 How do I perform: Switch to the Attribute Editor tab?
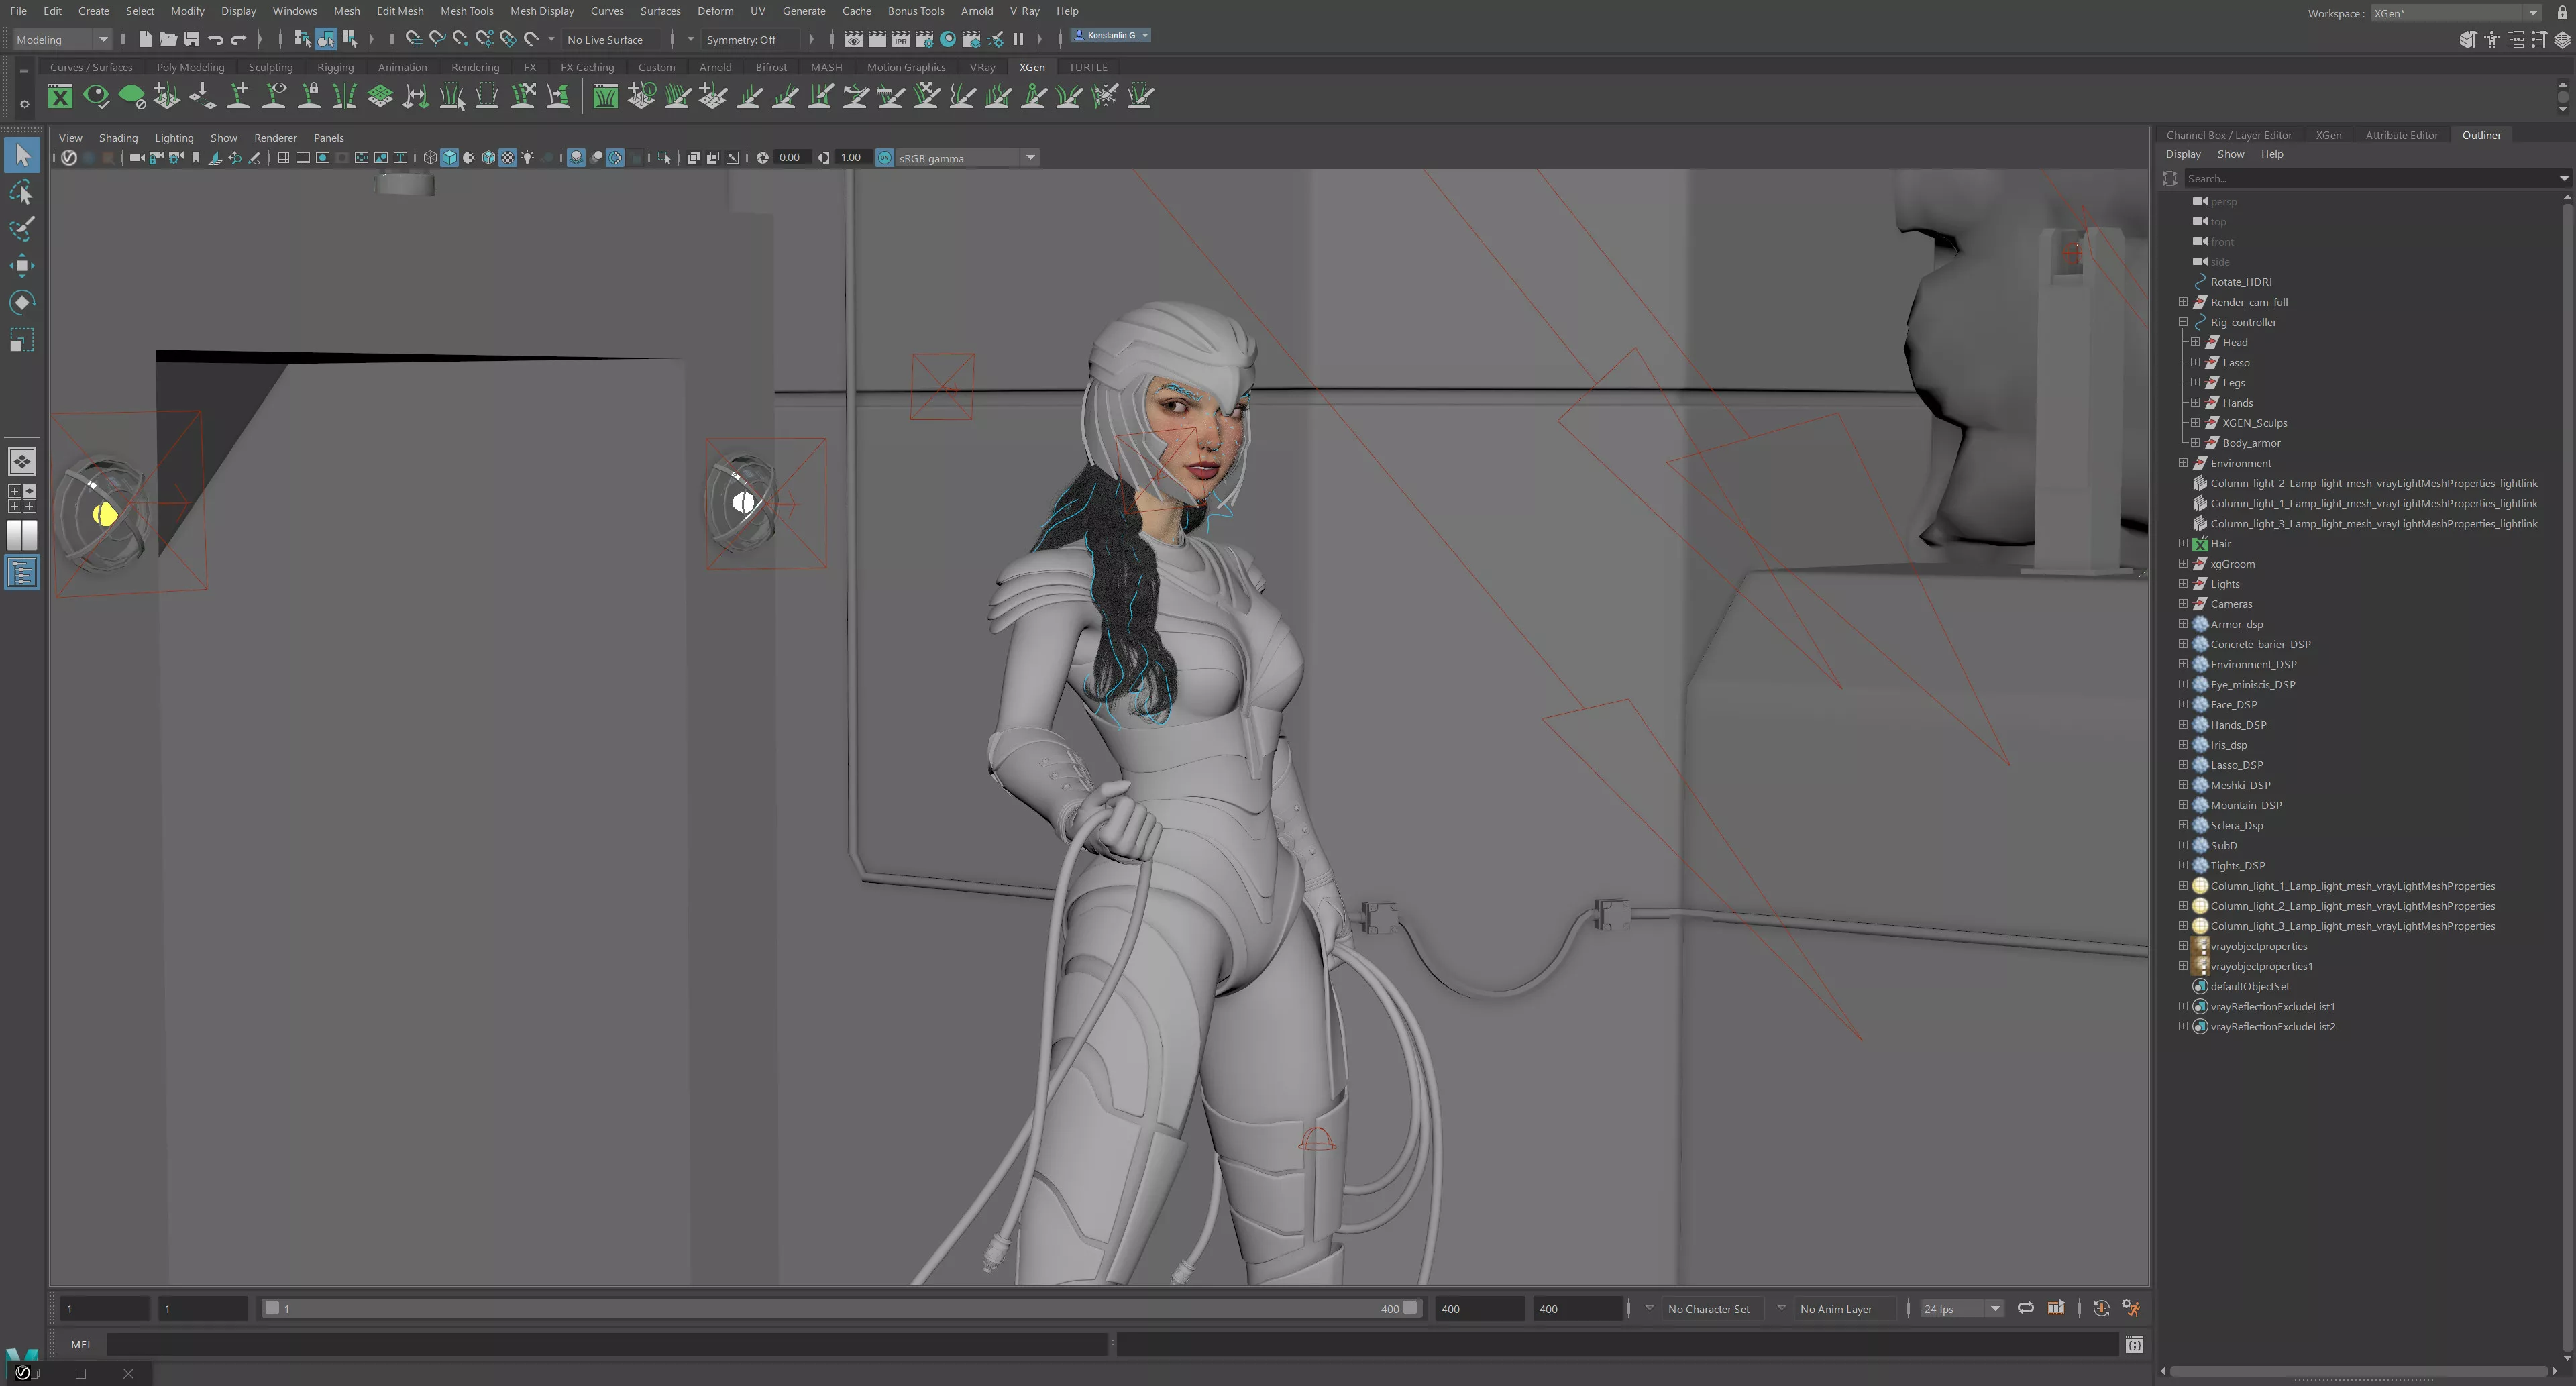coord(2401,135)
